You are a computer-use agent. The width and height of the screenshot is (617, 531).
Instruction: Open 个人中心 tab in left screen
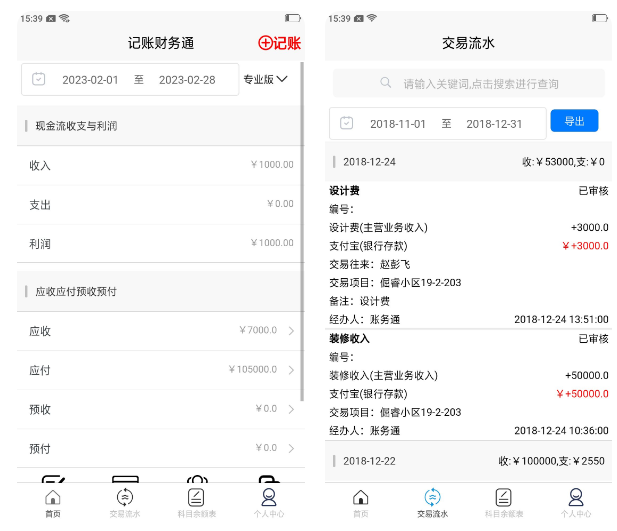coord(269,503)
